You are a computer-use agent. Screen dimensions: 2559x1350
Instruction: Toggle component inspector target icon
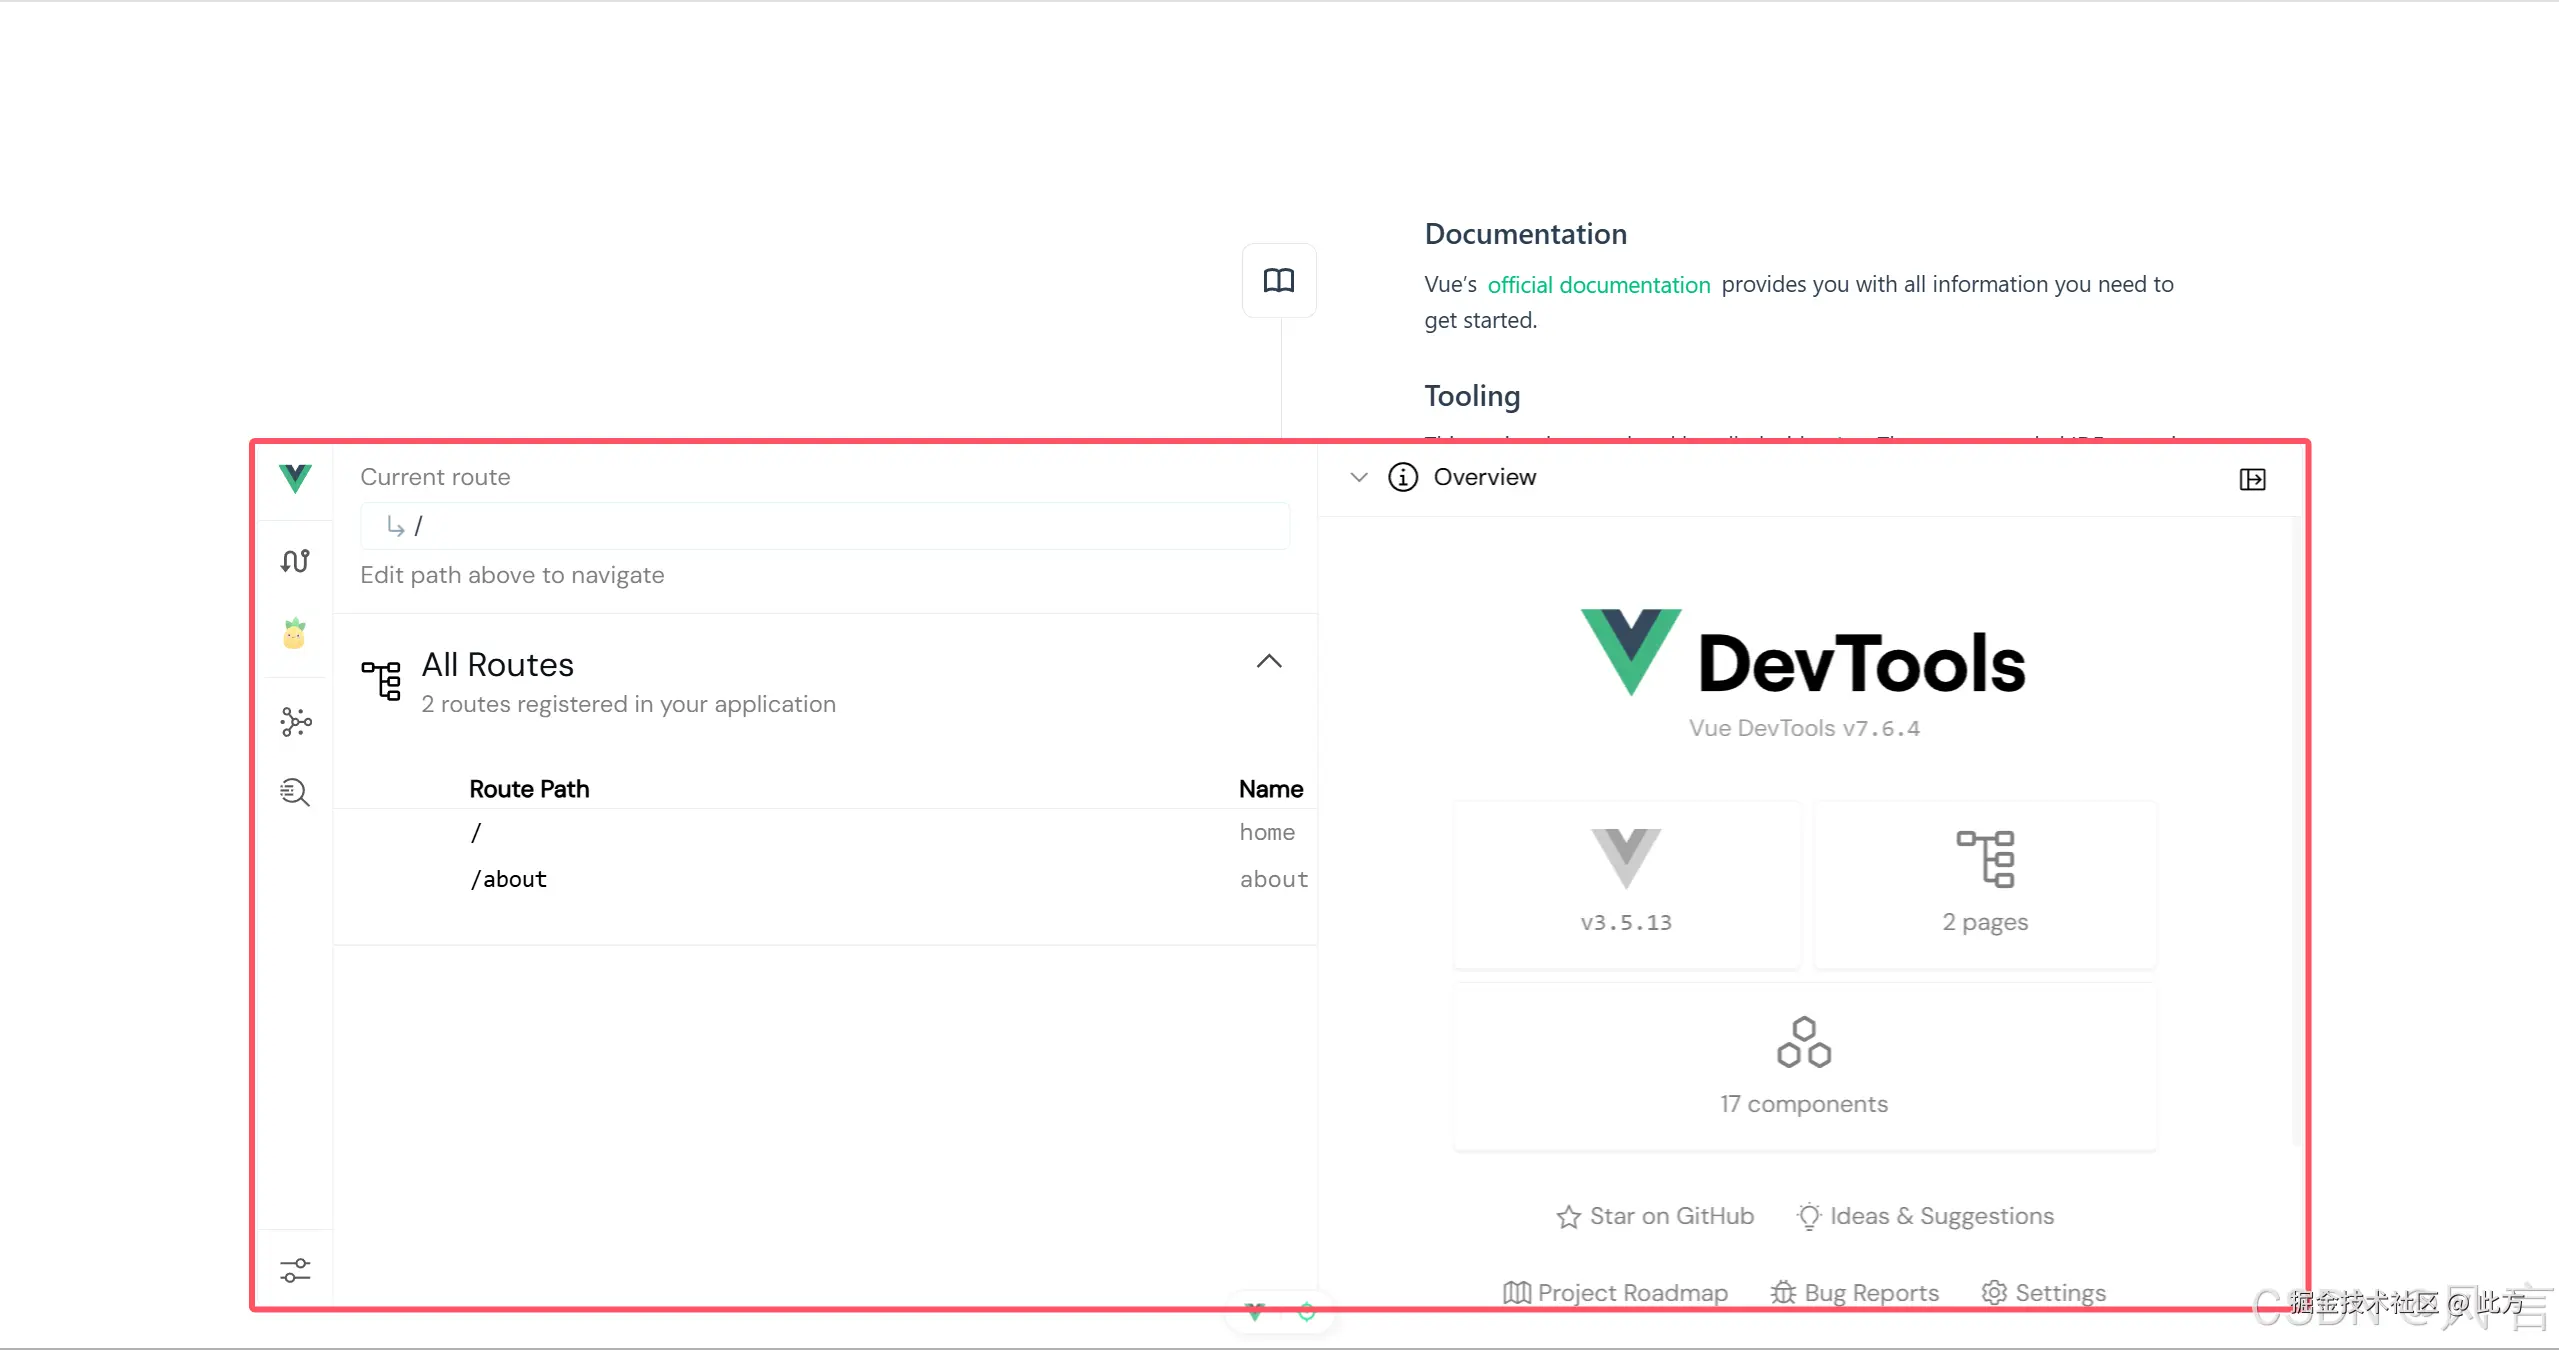[1306, 1311]
